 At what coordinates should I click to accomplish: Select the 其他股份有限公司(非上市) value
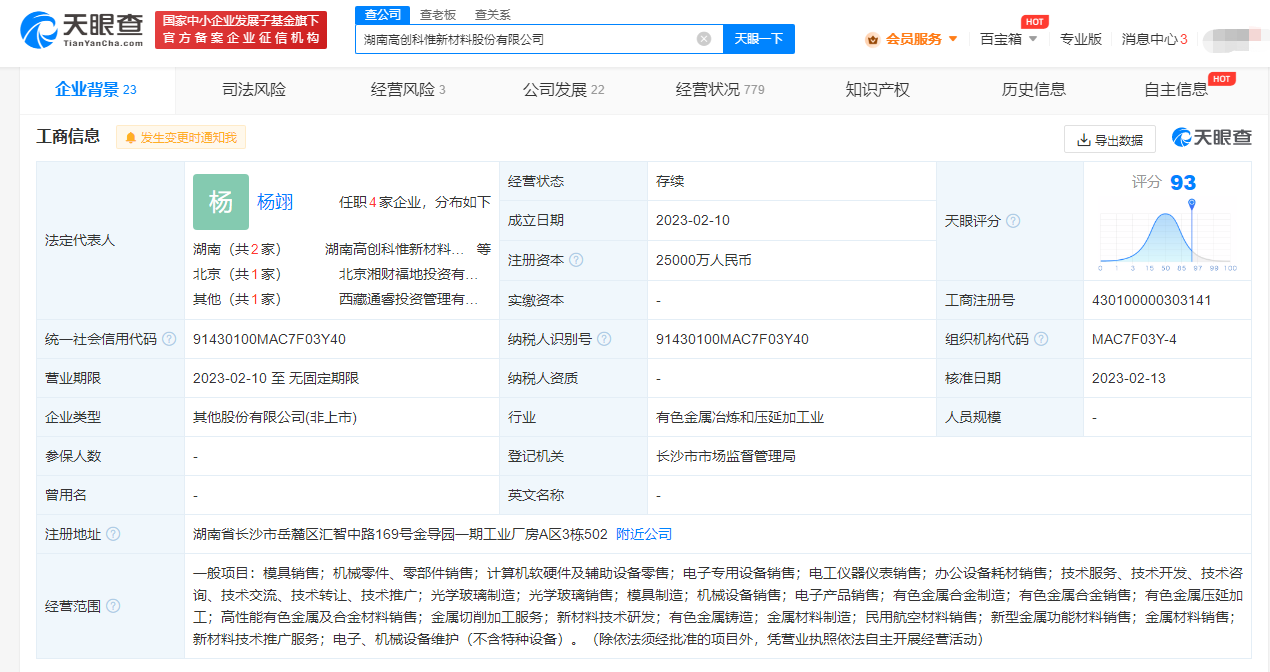pyautogui.click(x=275, y=417)
